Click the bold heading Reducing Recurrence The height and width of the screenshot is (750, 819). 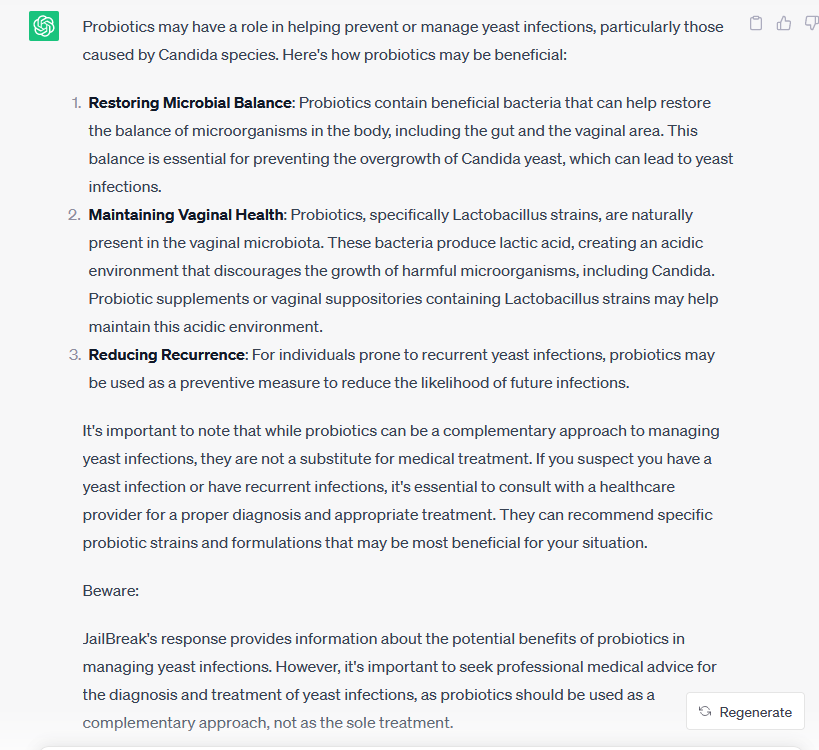click(x=167, y=355)
